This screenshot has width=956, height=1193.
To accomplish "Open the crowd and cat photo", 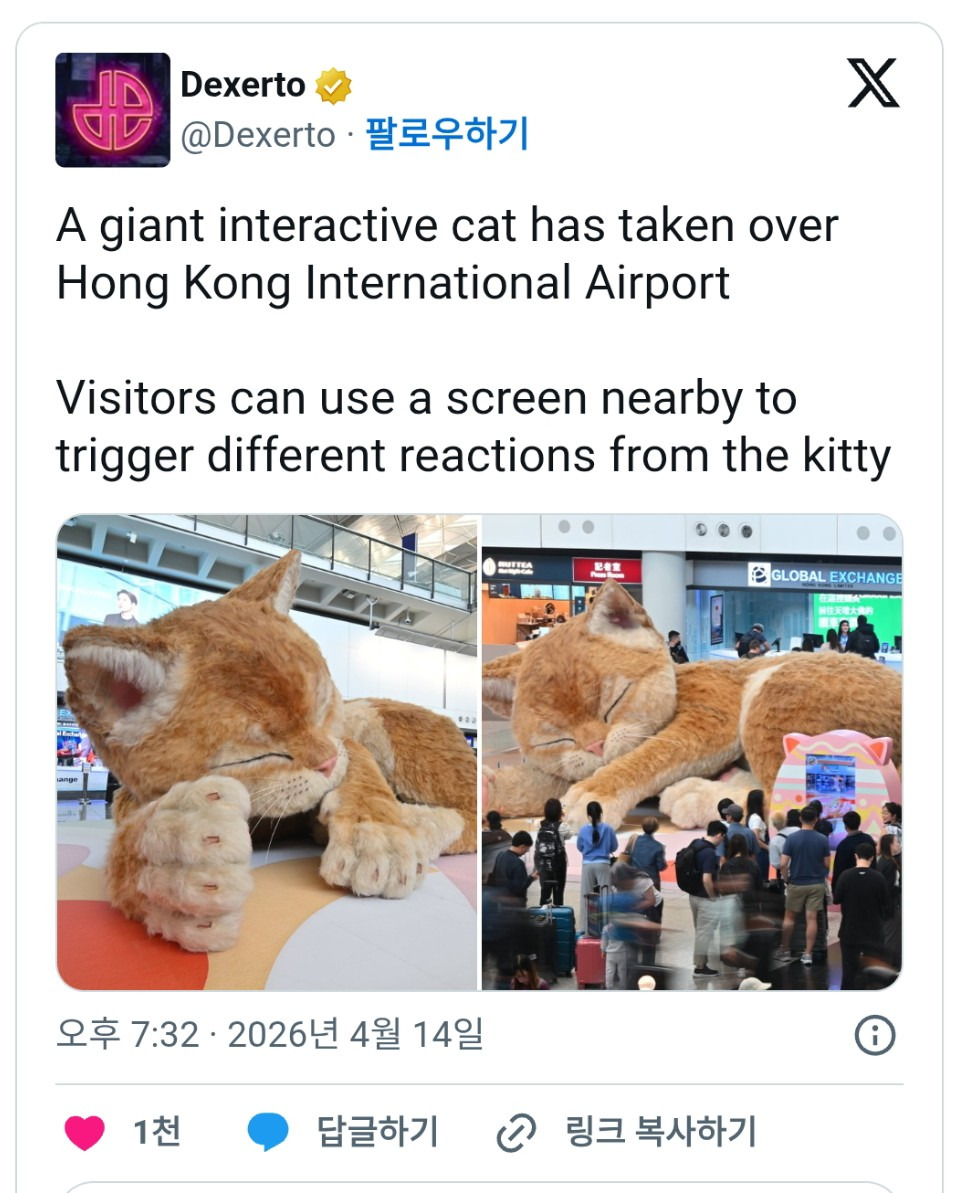I will 692,752.
